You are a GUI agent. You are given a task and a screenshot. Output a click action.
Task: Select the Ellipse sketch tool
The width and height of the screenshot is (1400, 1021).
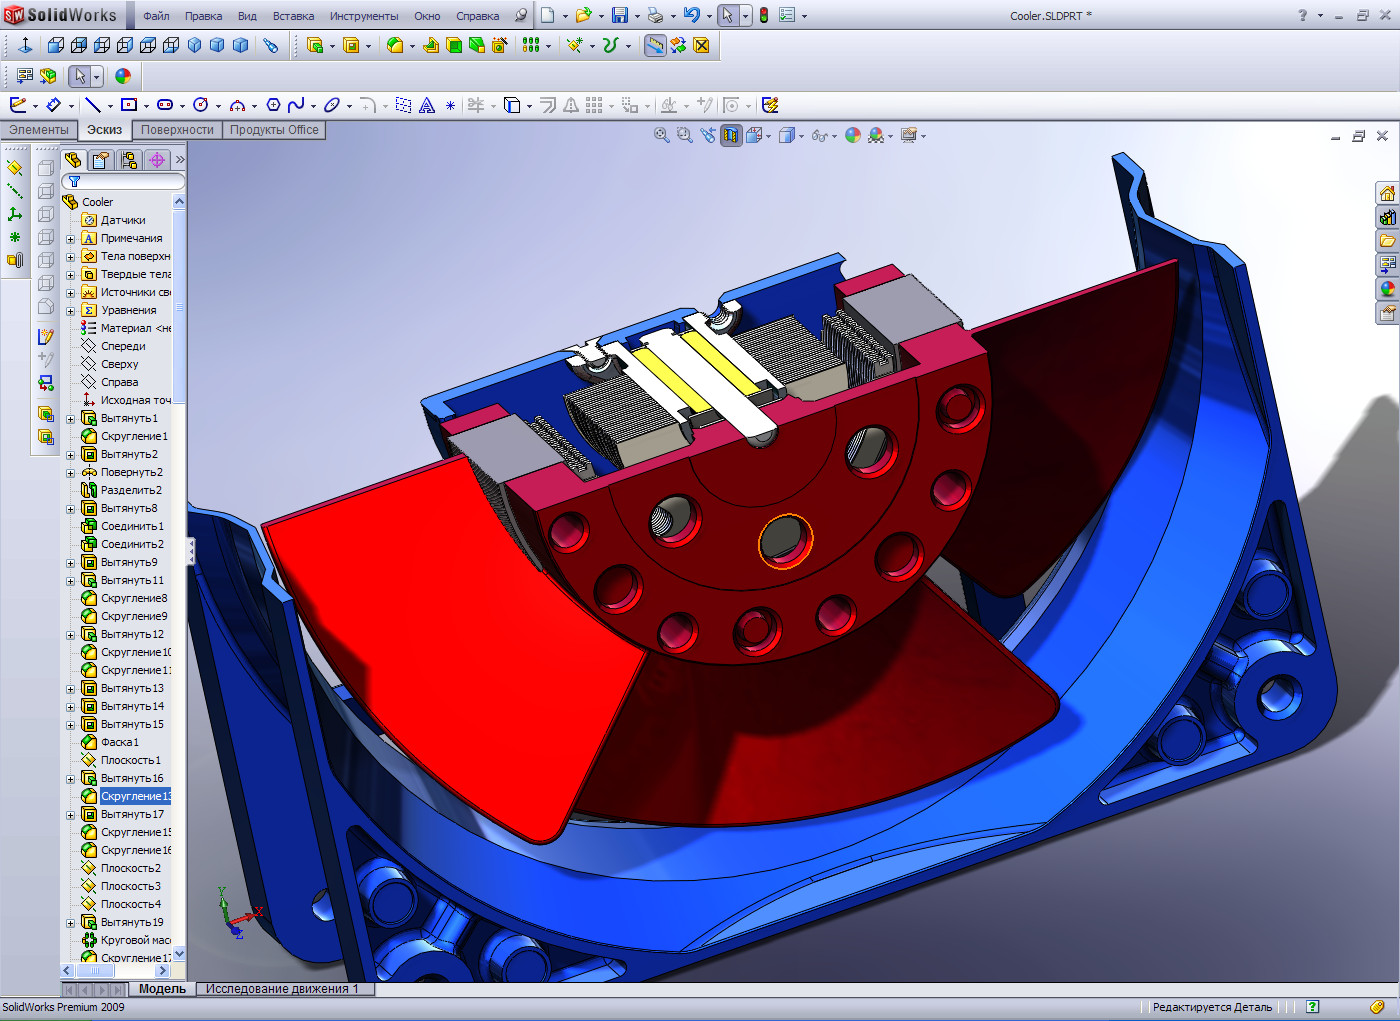pyautogui.click(x=332, y=105)
